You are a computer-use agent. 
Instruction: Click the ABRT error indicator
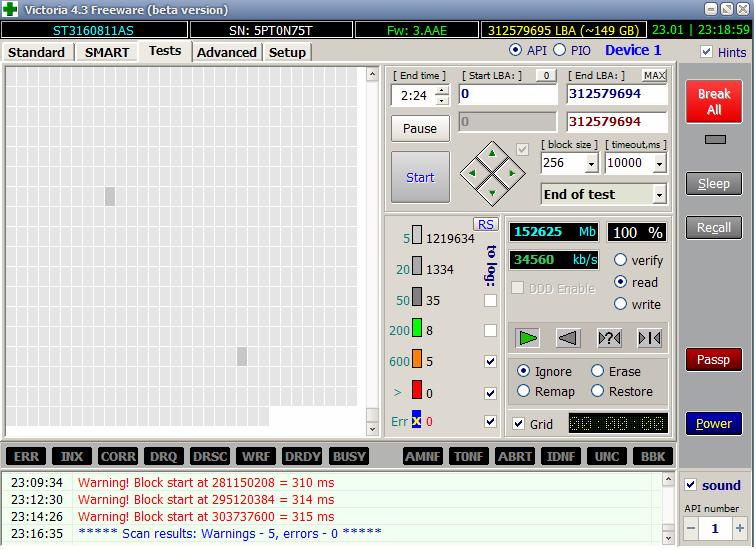point(515,457)
